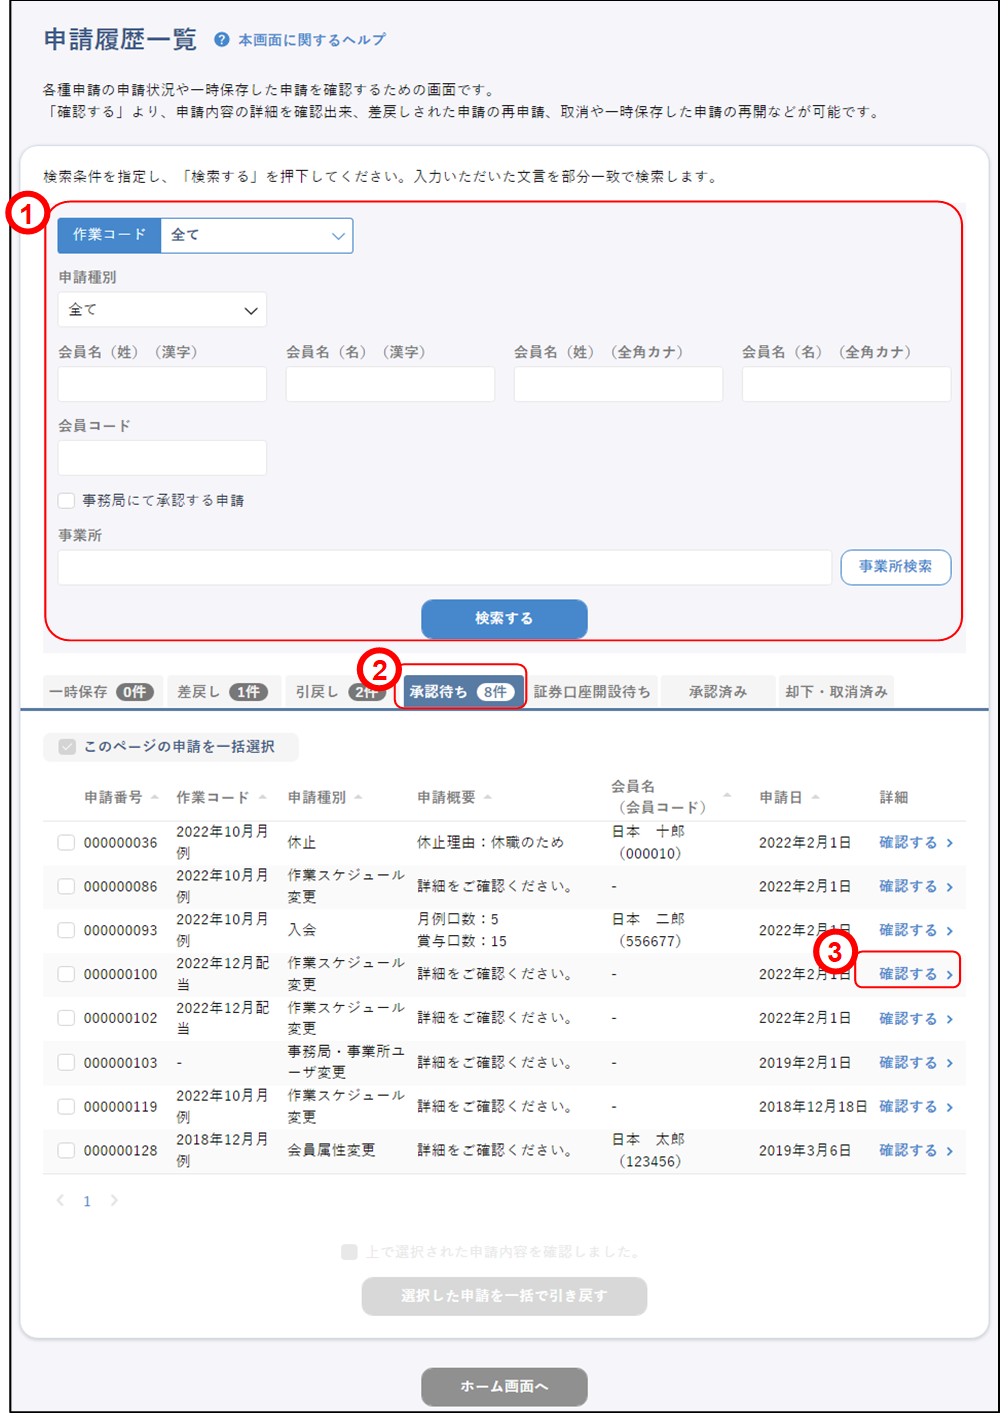Select the checkbox for application 000000103
Screen dimensions: 1000x1413
66,1062
